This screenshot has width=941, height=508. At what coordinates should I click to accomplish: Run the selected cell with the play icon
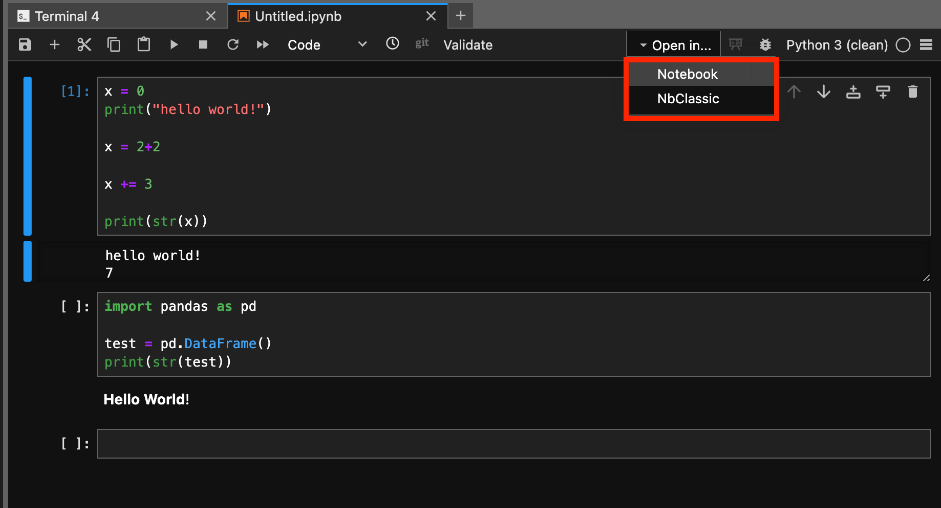point(173,44)
